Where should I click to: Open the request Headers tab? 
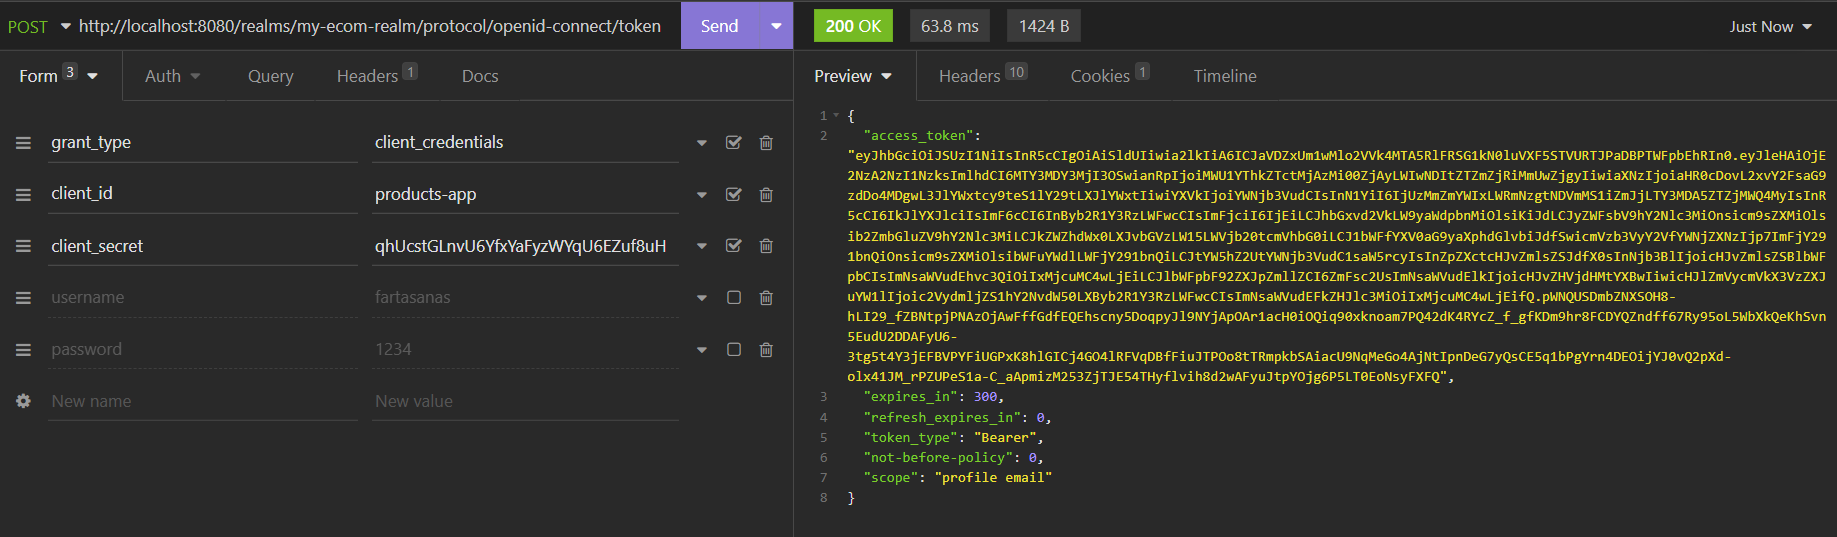coord(377,76)
